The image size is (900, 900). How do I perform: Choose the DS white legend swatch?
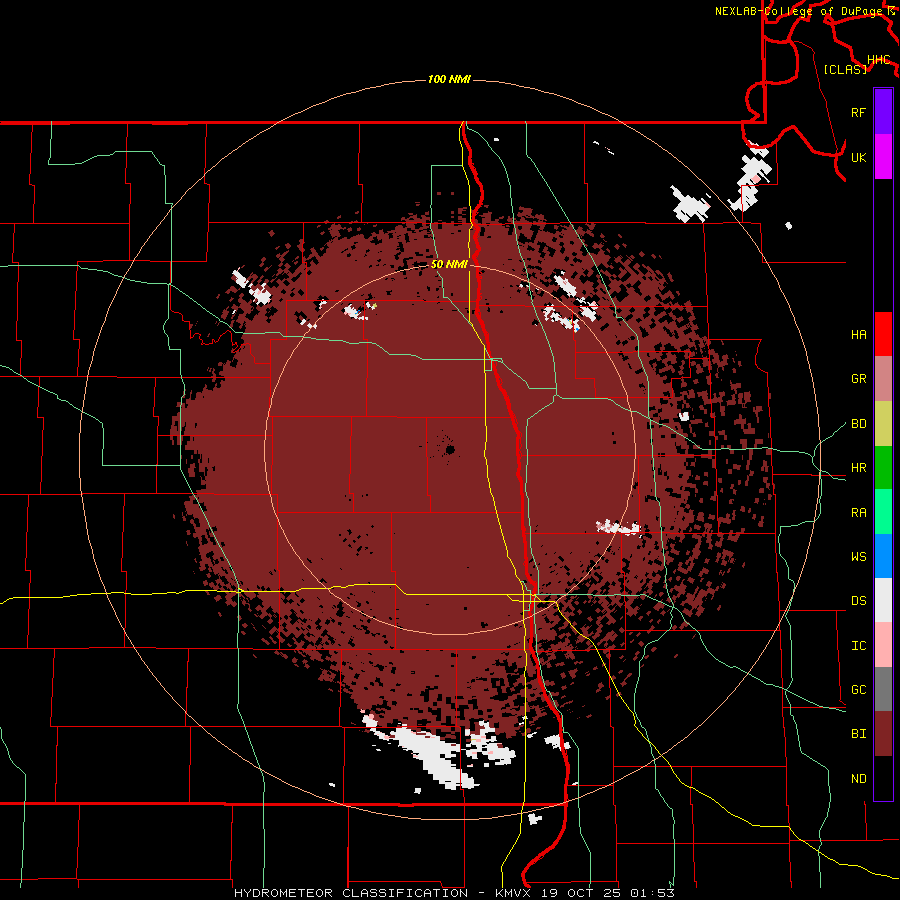[883, 600]
